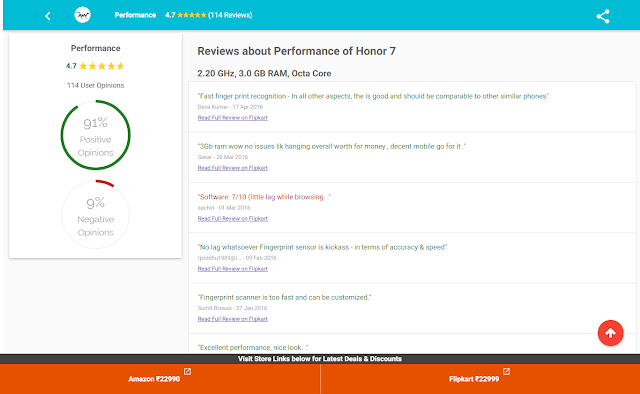The width and height of the screenshot is (640, 394).
Task: Click the sidebar yellow star rating
Action: pyautogui.click(x=101, y=66)
